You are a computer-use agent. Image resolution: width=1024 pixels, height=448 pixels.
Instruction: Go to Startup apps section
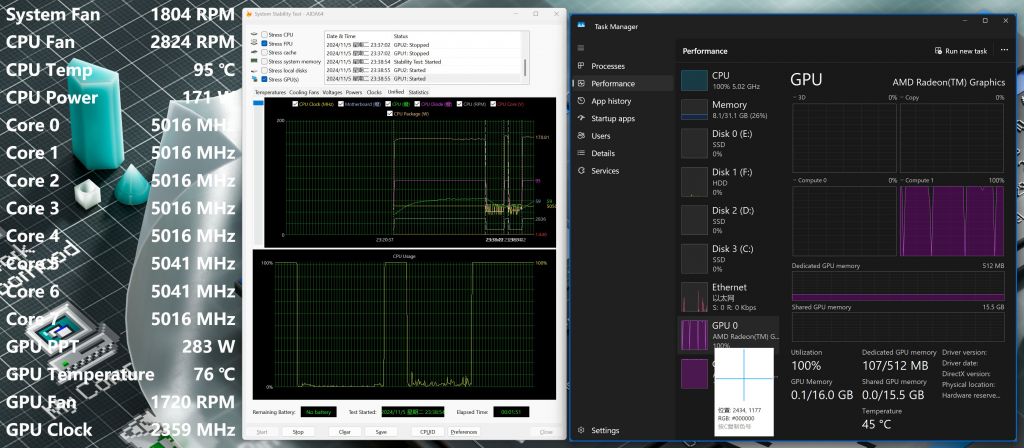(x=612, y=118)
